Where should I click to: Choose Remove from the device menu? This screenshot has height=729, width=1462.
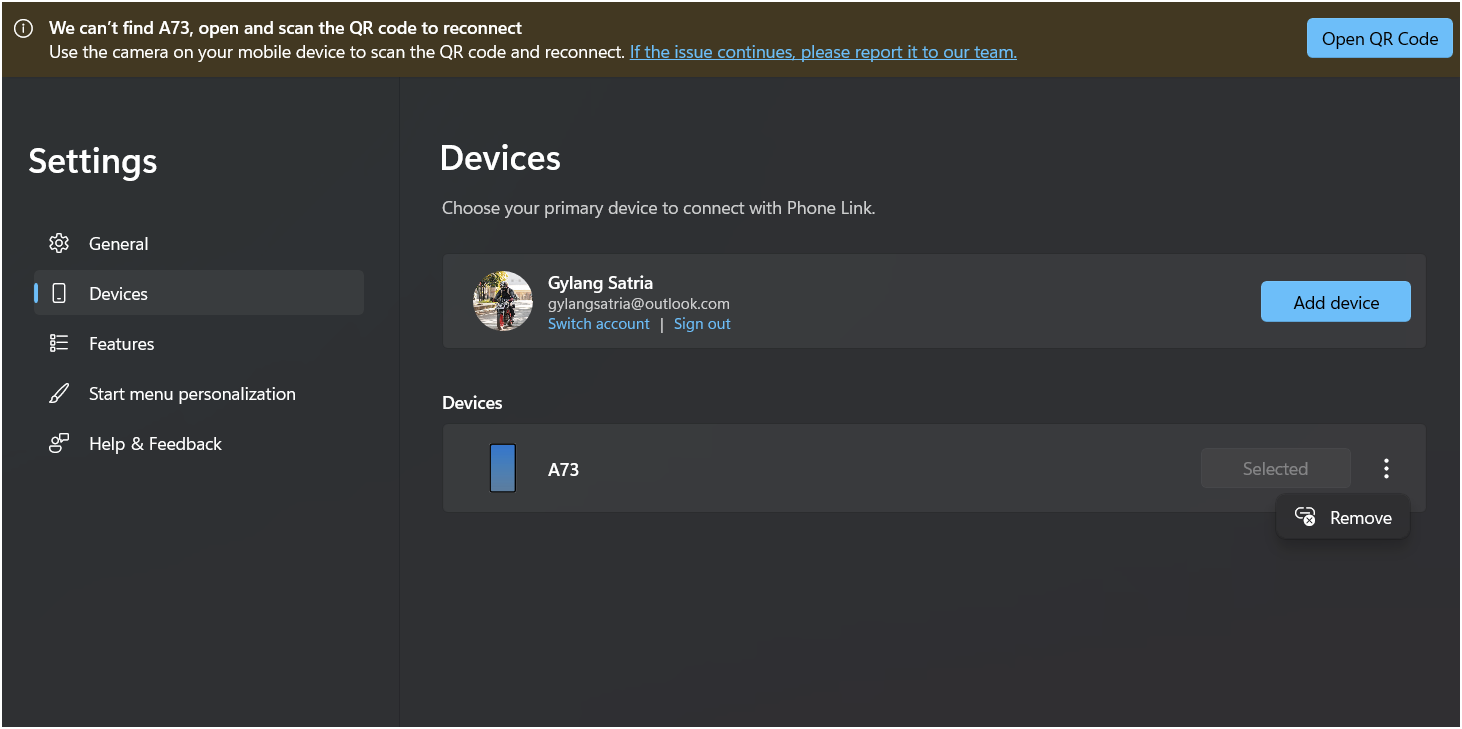tap(1343, 517)
